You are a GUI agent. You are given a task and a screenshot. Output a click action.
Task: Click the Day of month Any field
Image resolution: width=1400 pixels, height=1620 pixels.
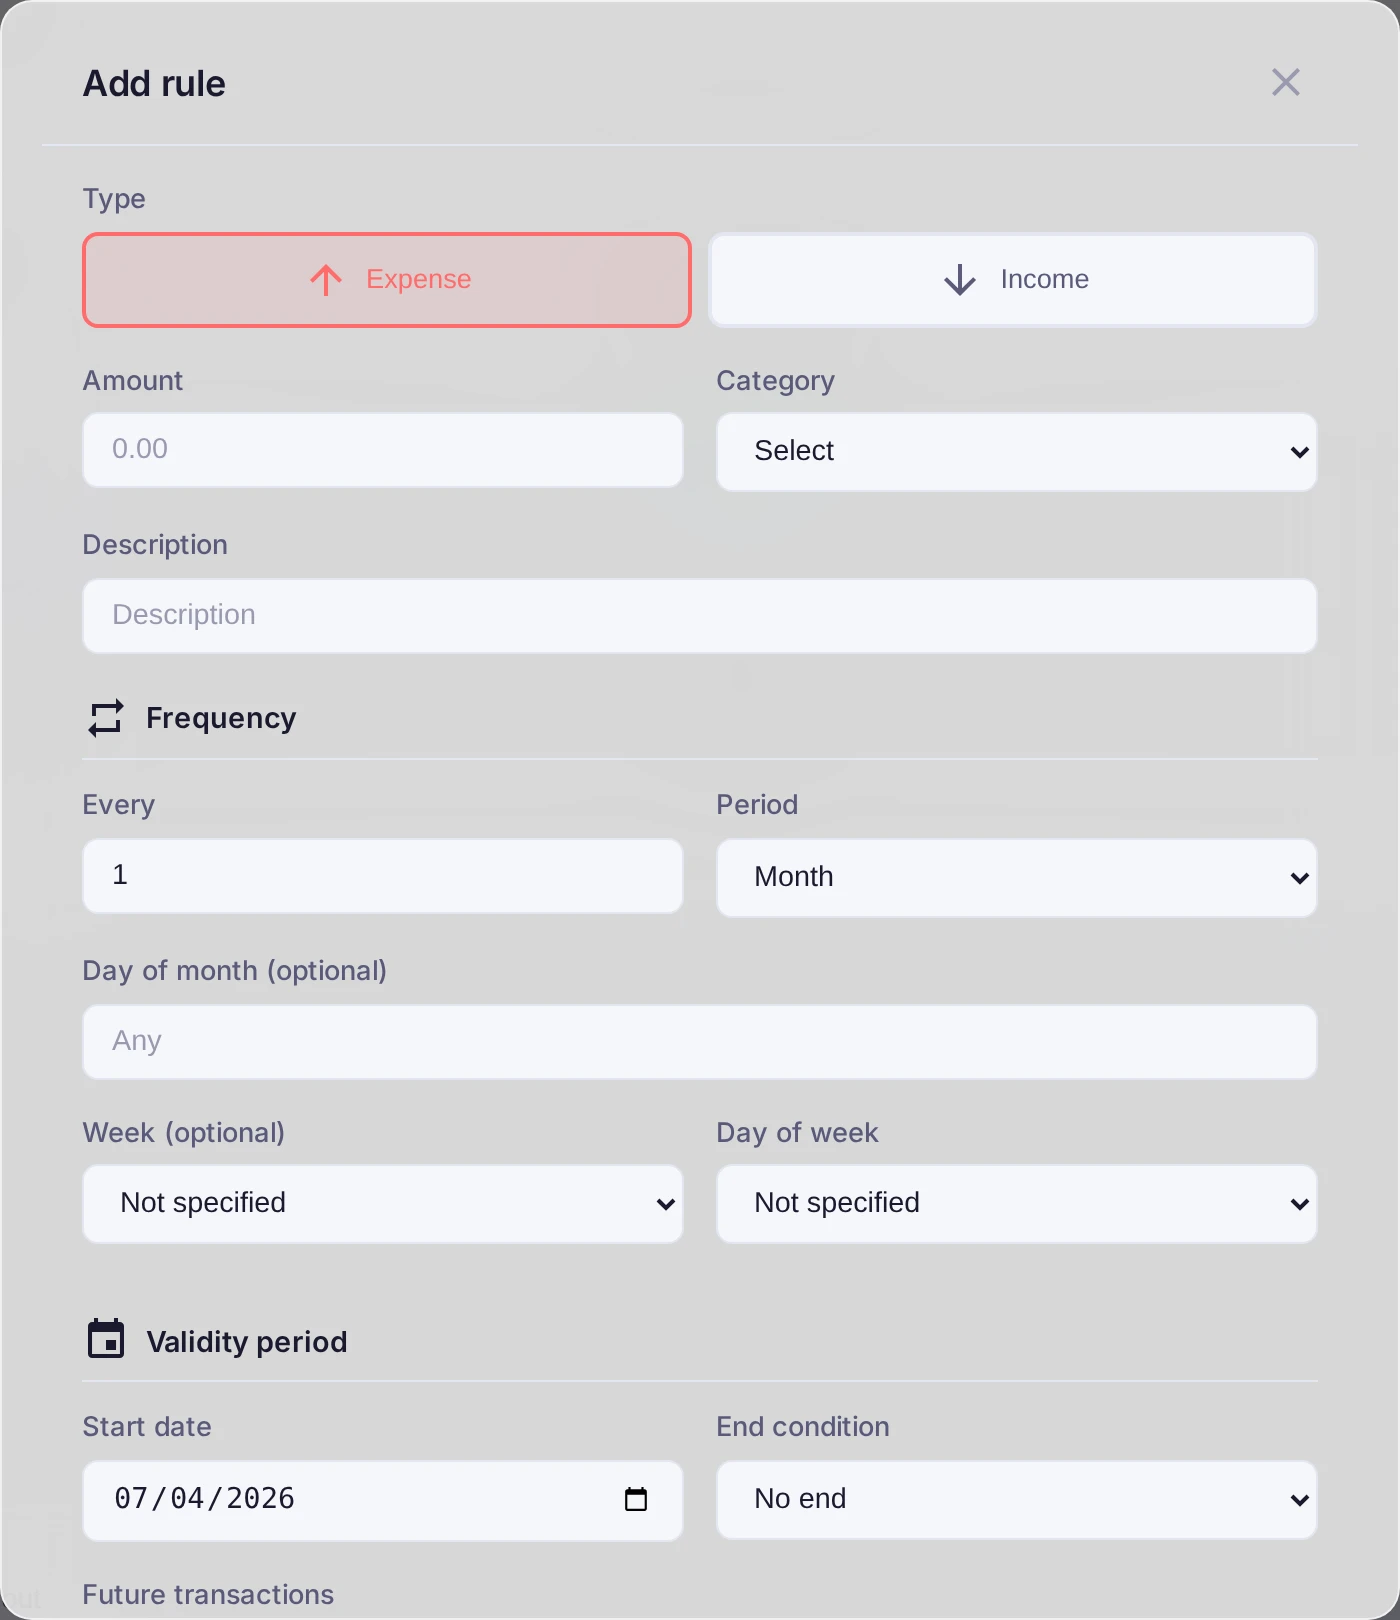tap(700, 1042)
